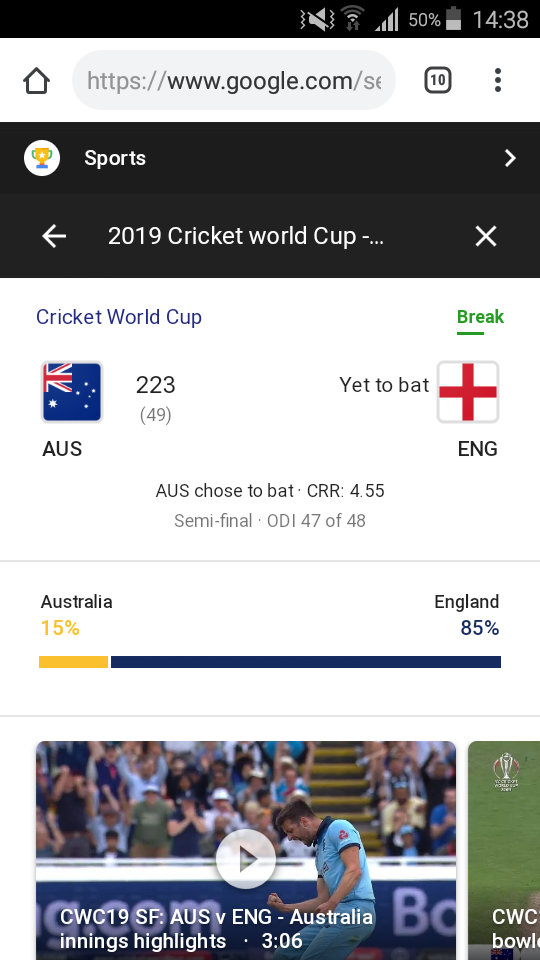Viewport: 540px width, 960px height.
Task: Tap the AUS 223 score
Action: [156, 384]
